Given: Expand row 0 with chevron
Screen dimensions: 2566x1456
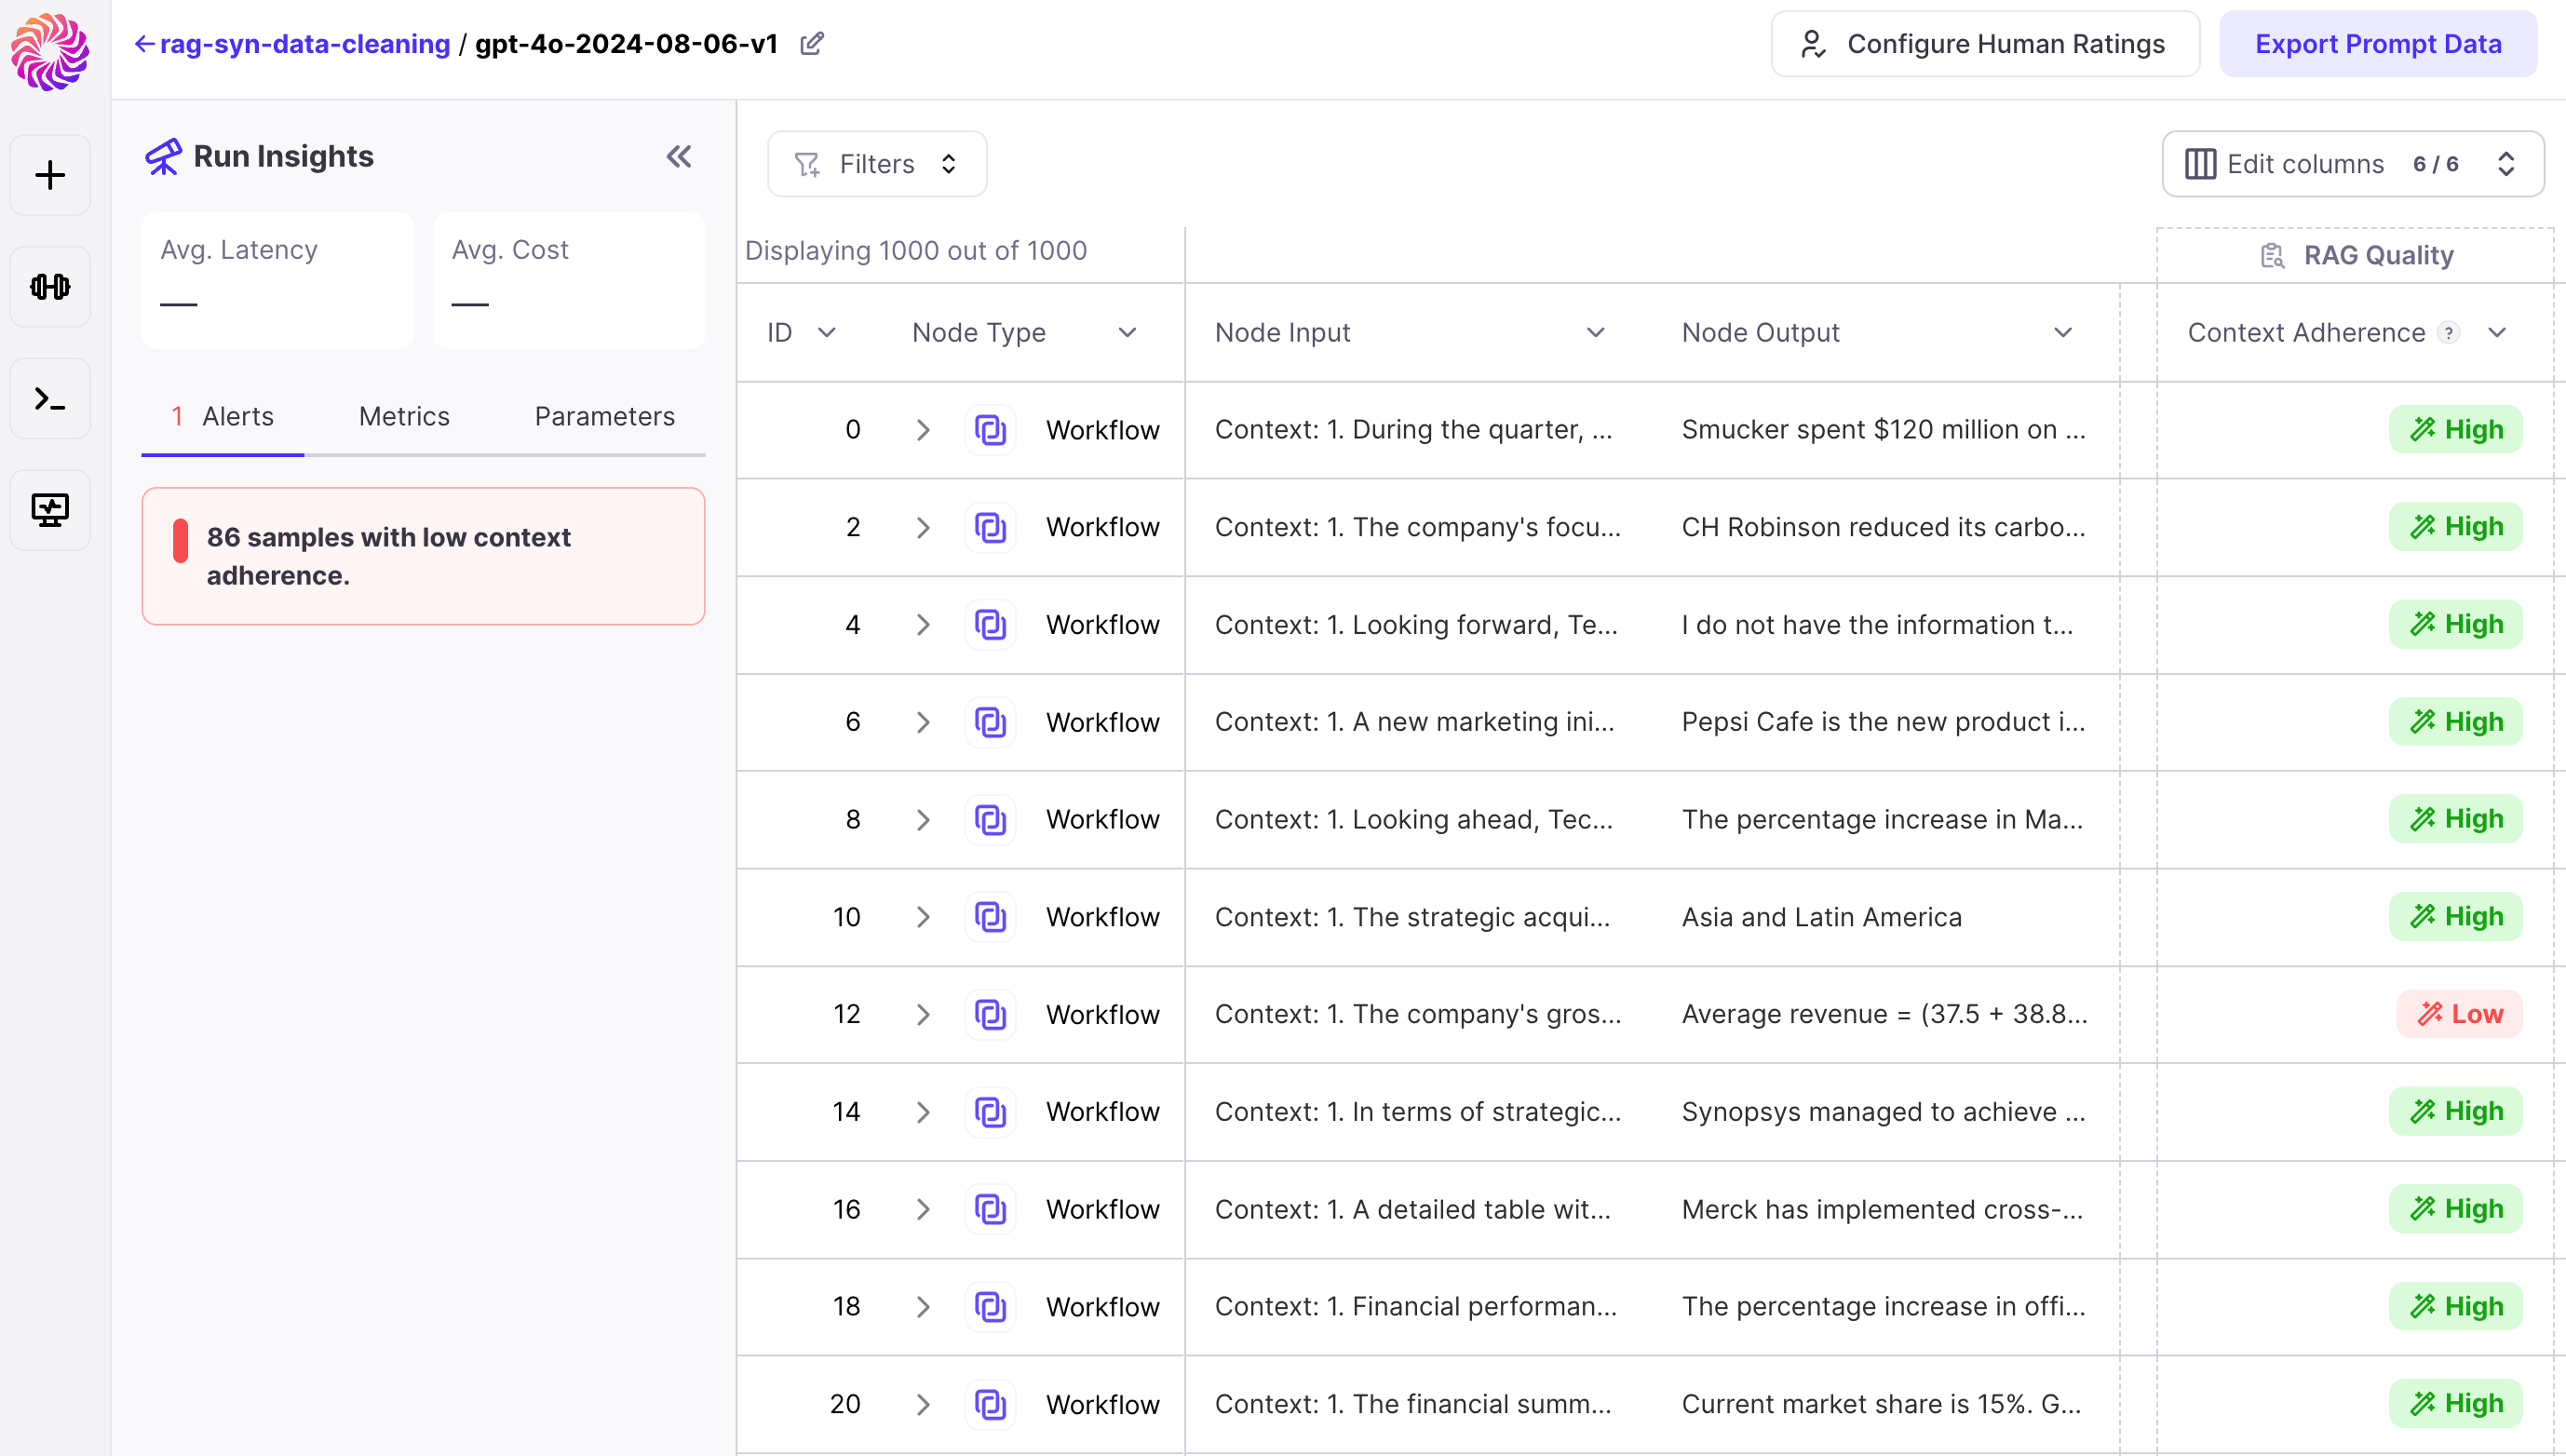Looking at the screenshot, I should [x=923, y=430].
